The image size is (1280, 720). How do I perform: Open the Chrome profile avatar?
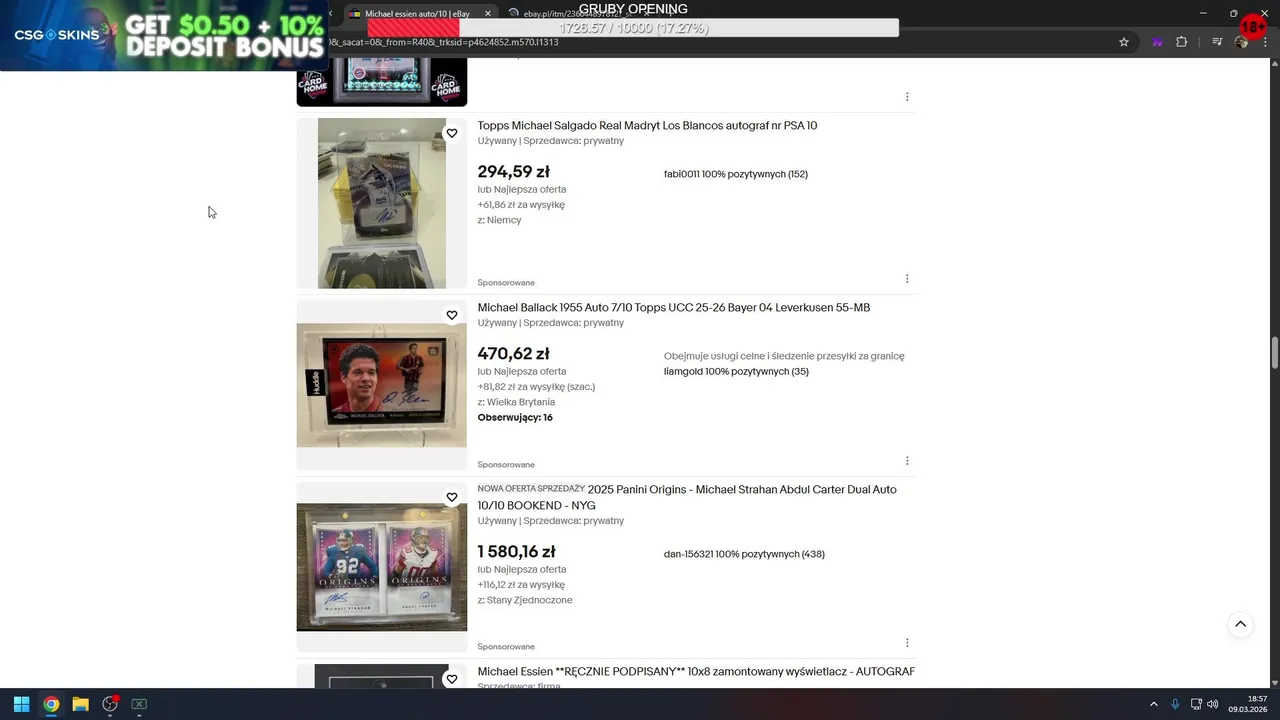click(x=1242, y=42)
